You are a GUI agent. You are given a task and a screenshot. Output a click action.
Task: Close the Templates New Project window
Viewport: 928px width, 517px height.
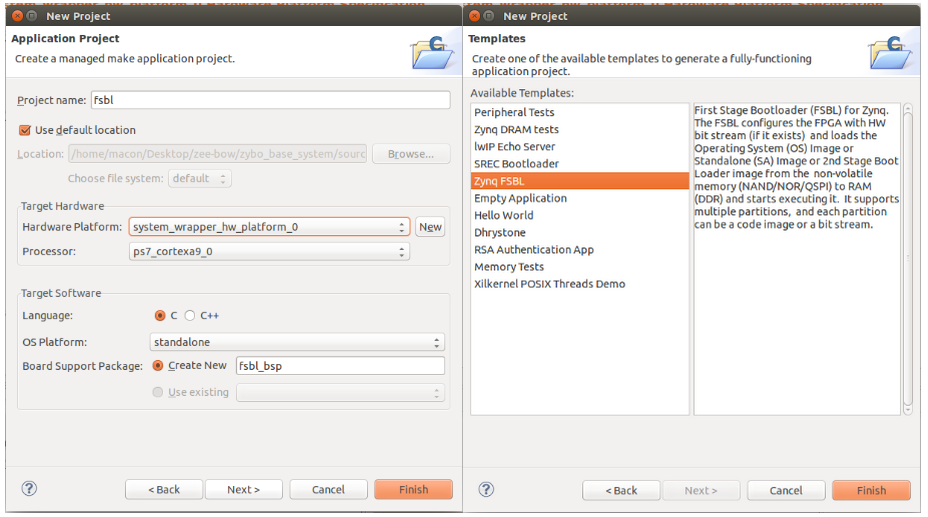pyautogui.click(x=475, y=16)
